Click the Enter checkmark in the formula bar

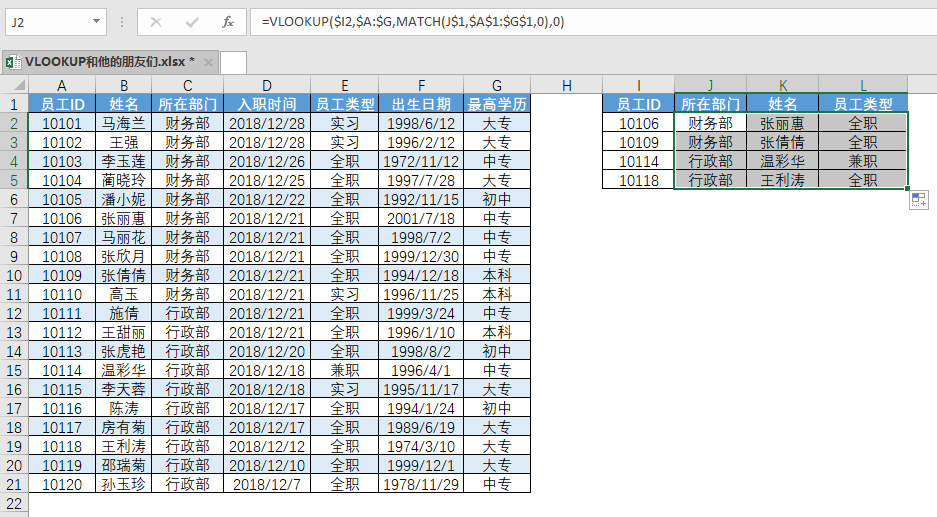click(192, 21)
